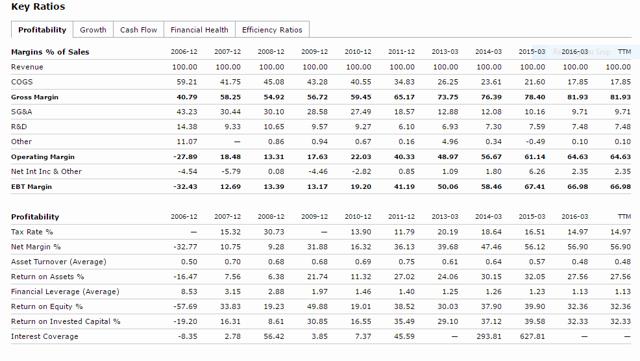Click the Key Ratios heading
Viewport: 640px width, 361px height.
click(38, 7)
